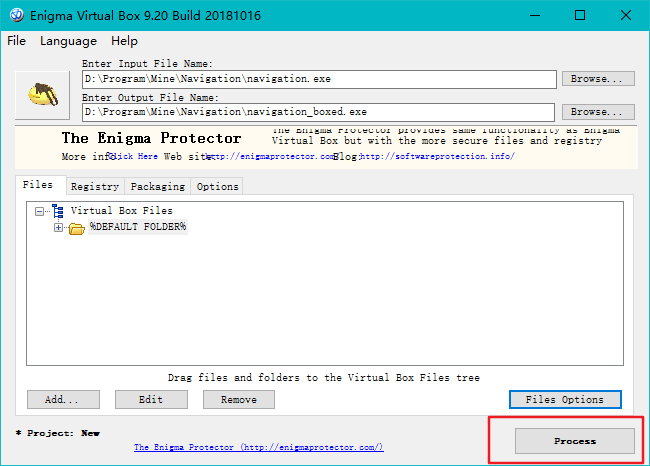Click the %DEFAULT FOLDER% folder icon
The width and height of the screenshot is (650, 466).
point(77,228)
